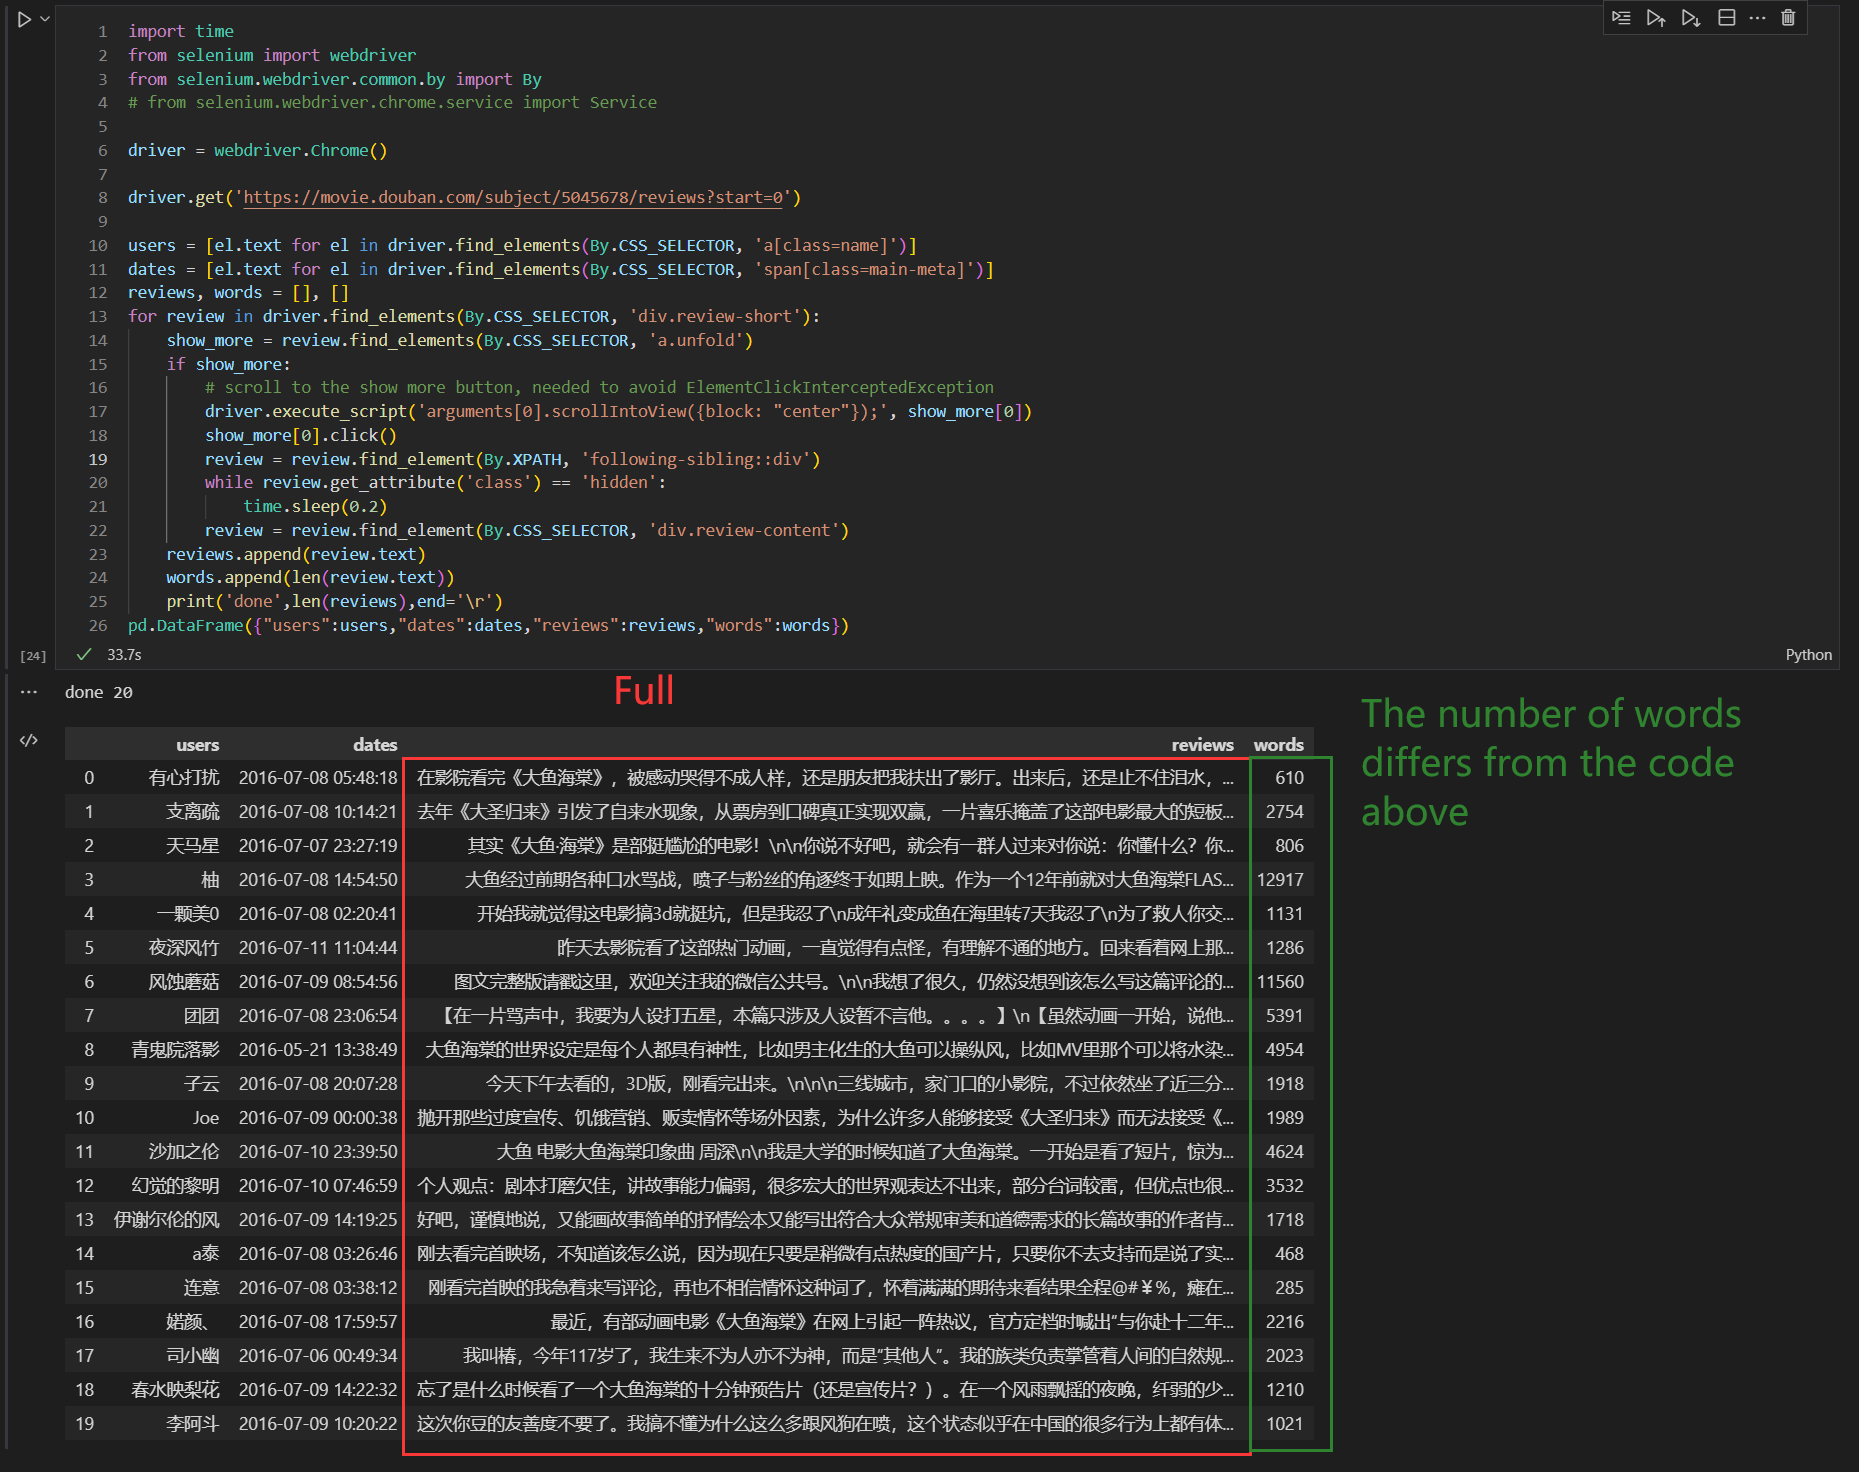
Task: Select user cell '沙加之伦'
Action: click(183, 1152)
